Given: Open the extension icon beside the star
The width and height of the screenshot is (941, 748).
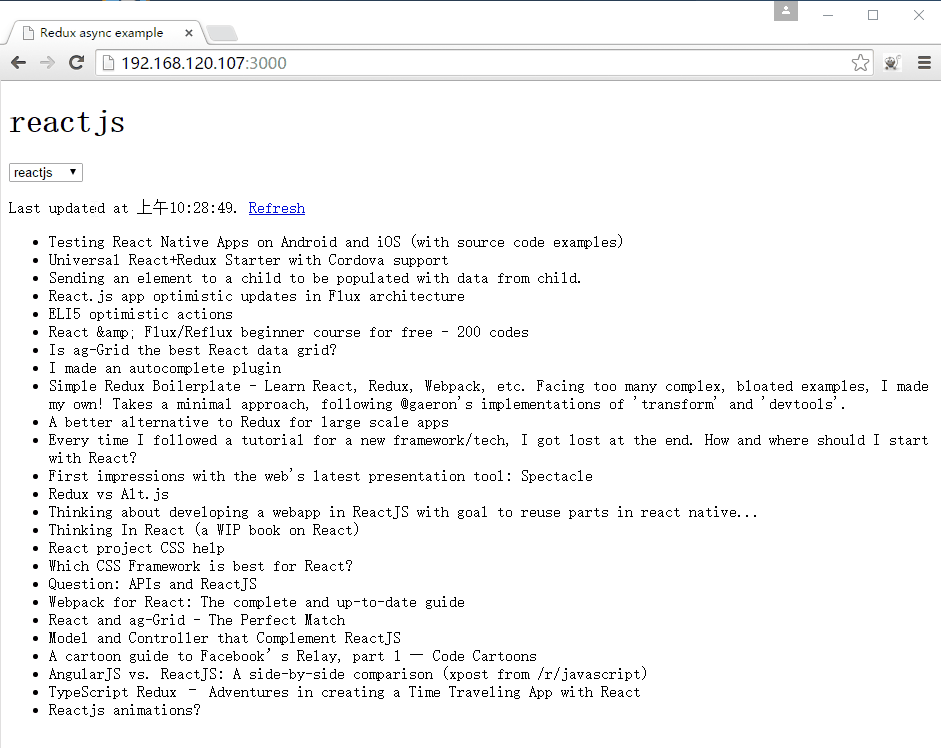Looking at the screenshot, I should [892, 62].
